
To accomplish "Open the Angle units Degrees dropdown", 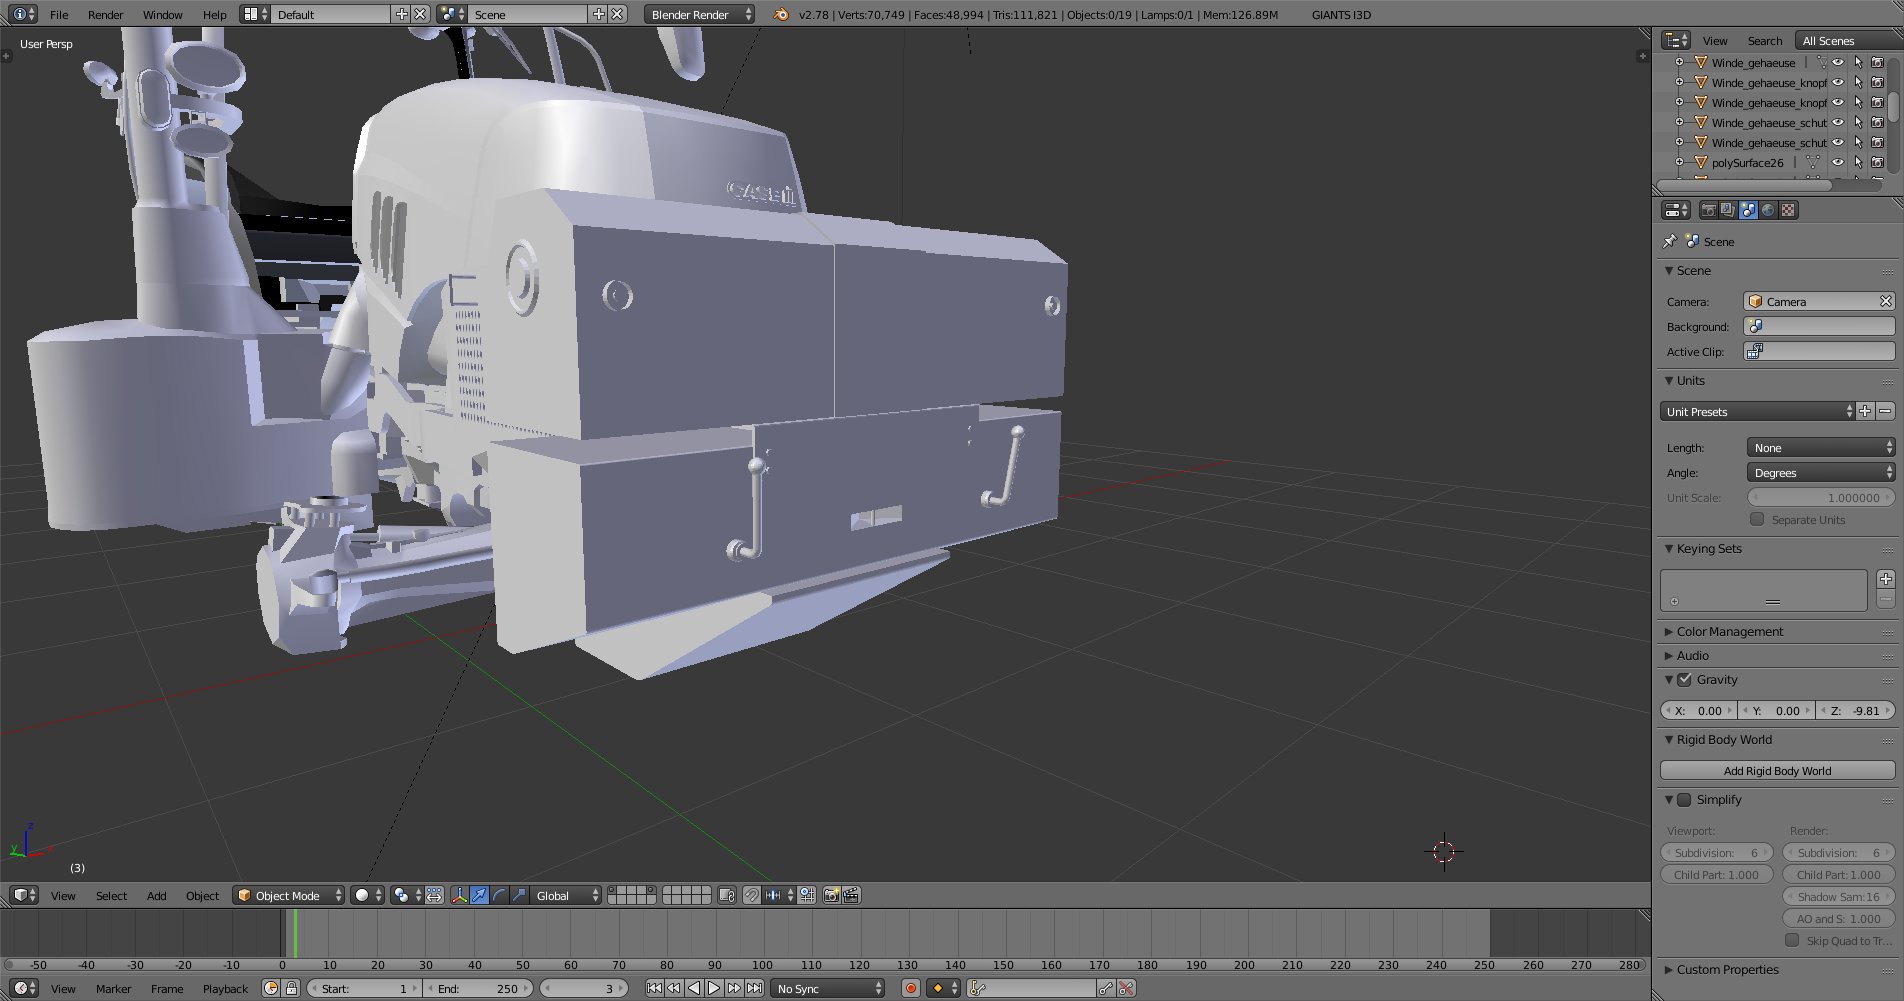I will click(x=1820, y=473).
